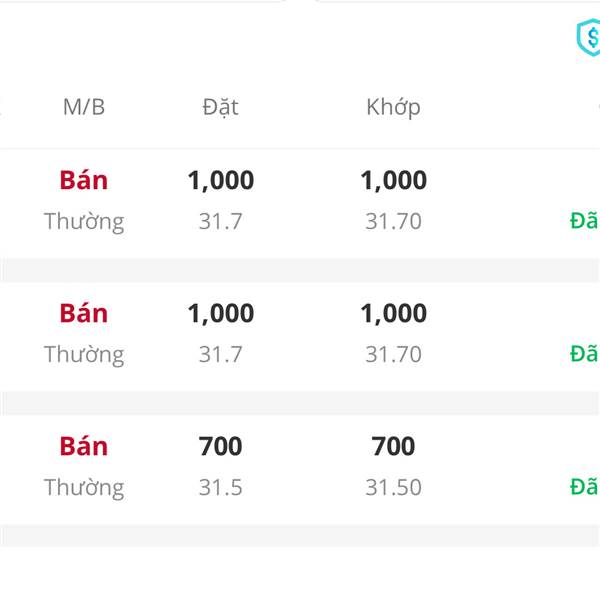
Task: Tap Thường order type in the first order row
Action: (84, 222)
